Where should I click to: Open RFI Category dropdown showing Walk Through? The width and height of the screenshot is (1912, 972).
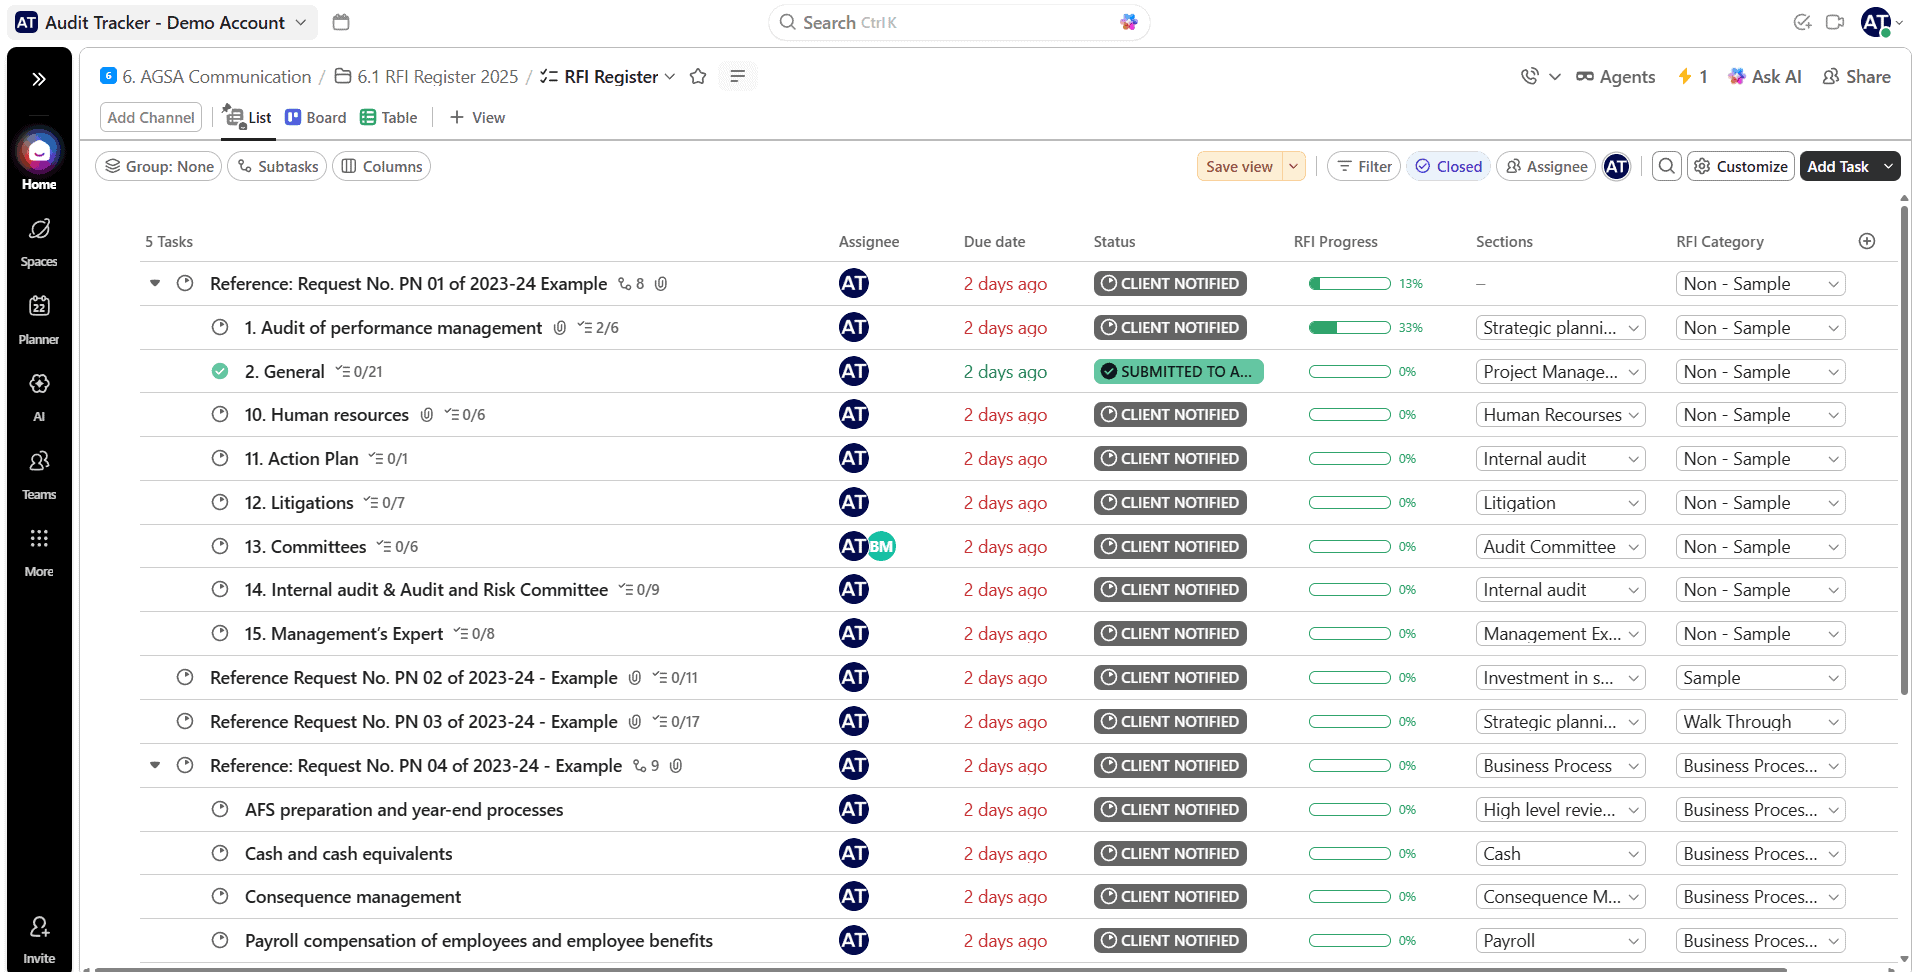(1760, 722)
